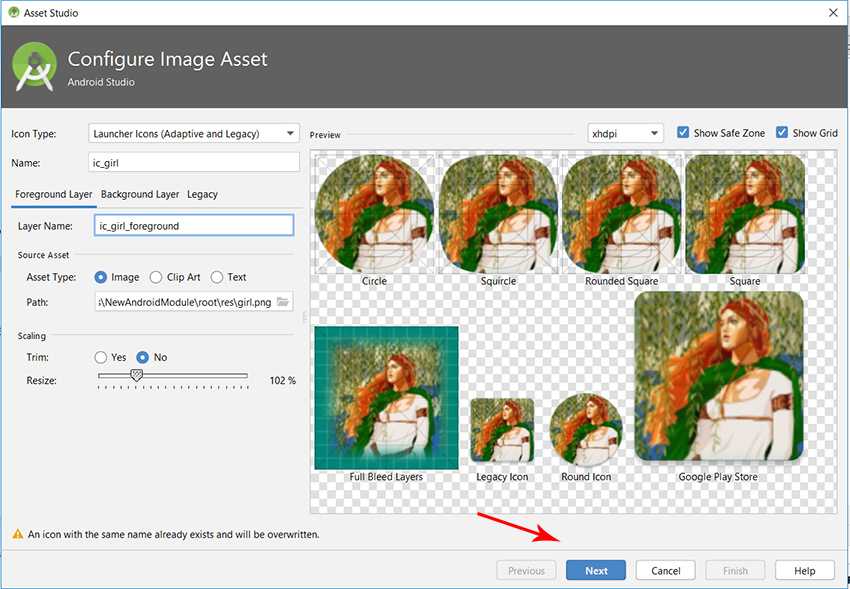Viewport: 850px width, 589px height.
Task: Click the Resize slider handle
Action: coord(137,375)
